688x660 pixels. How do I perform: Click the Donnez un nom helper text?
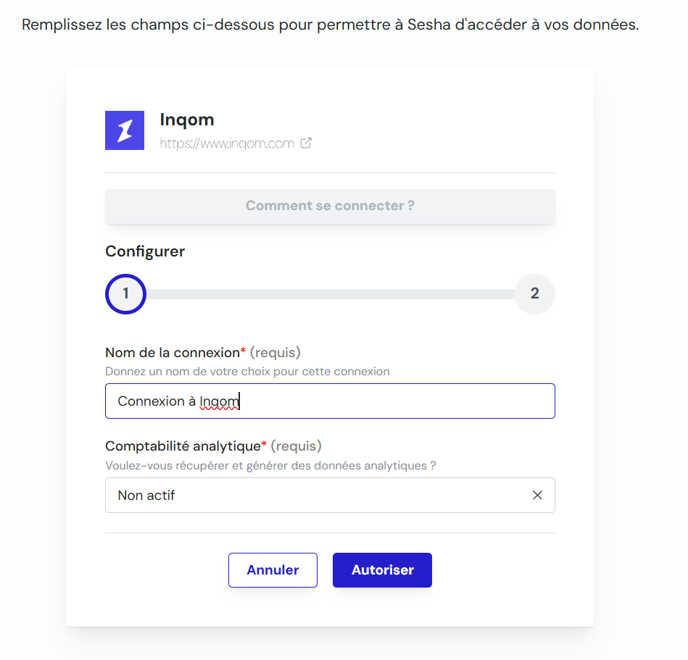[x=247, y=372]
